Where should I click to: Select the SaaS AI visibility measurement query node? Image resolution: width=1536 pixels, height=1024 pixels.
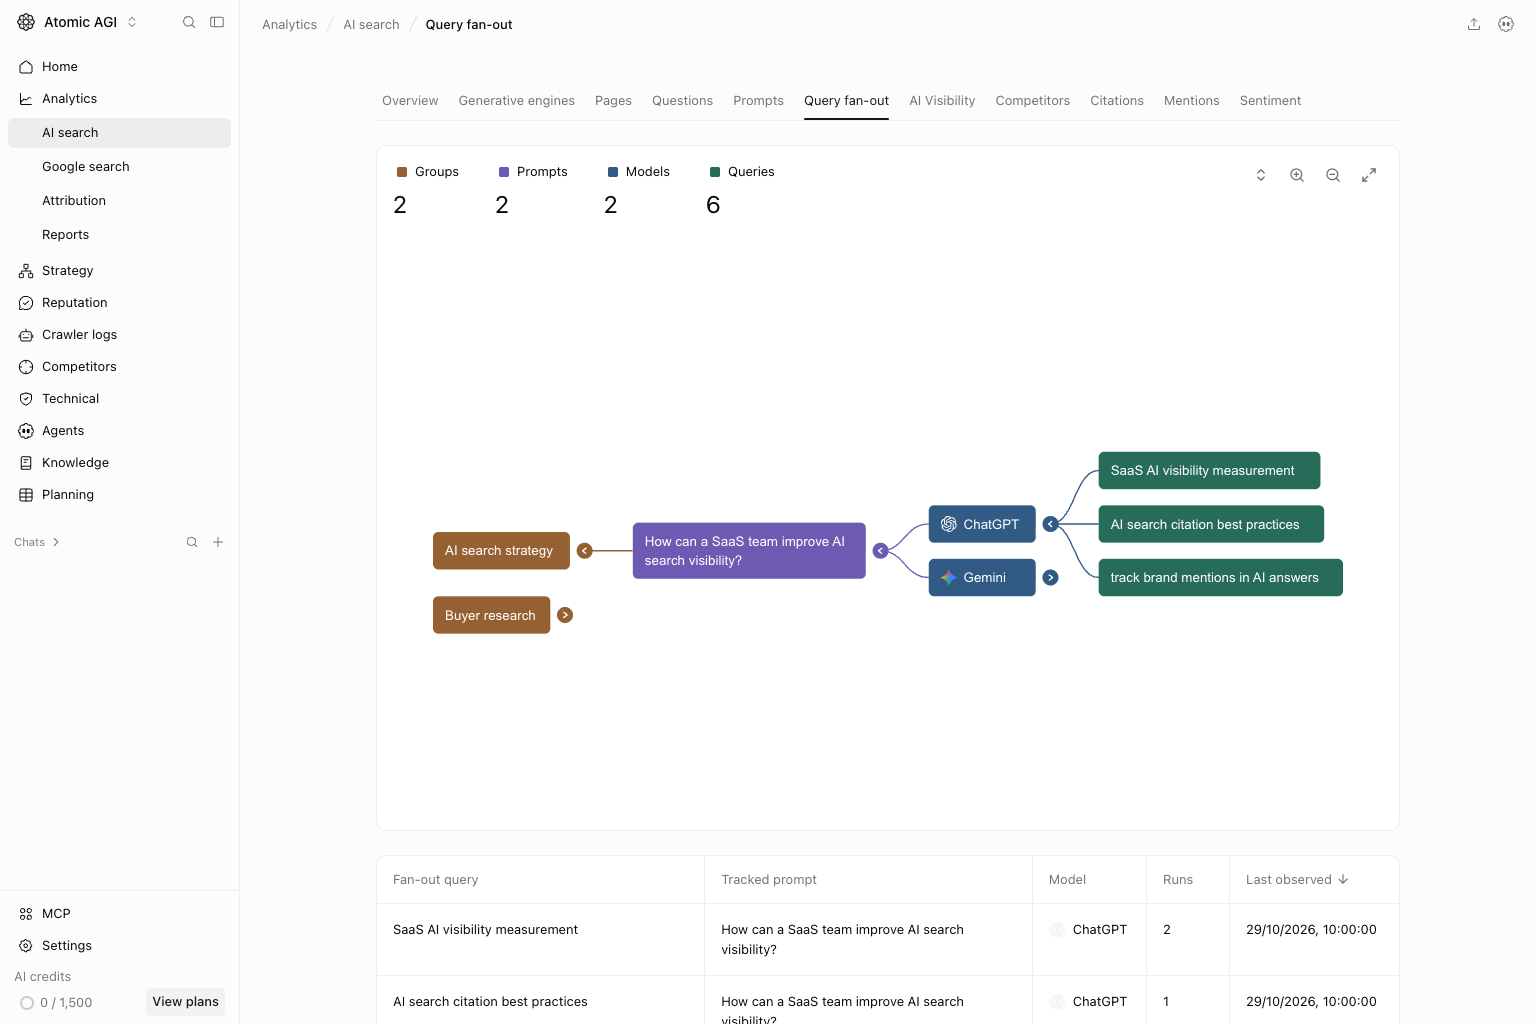1209,471
